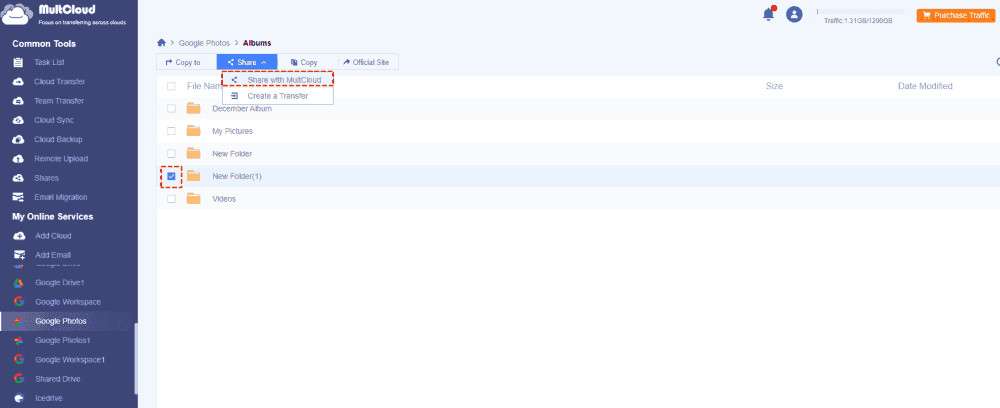
Task: Click the My Pictures folder icon
Action: click(193, 131)
